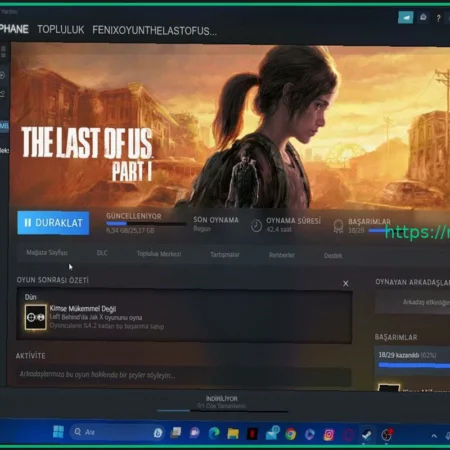Image resolution: width=450 pixels, height=450 pixels.
Task: Pause the update with Duraklat
Action: click(53, 223)
